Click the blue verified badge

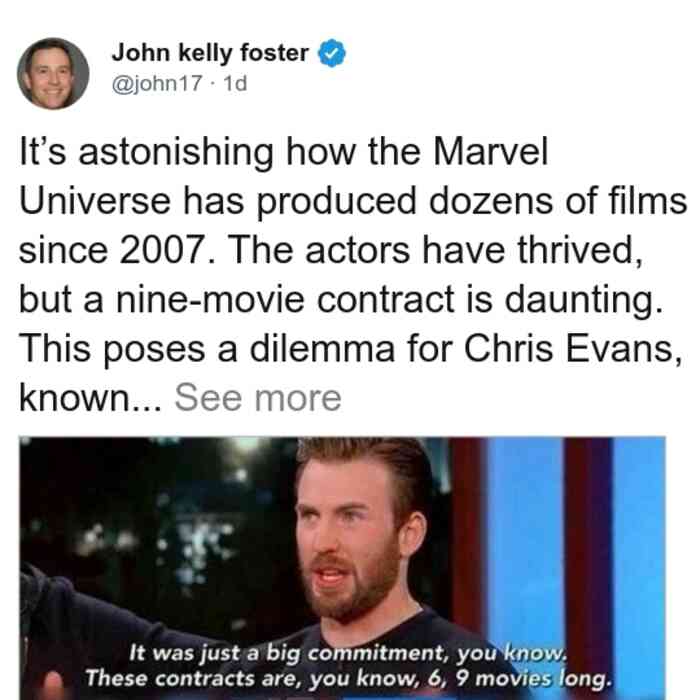pos(332,53)
